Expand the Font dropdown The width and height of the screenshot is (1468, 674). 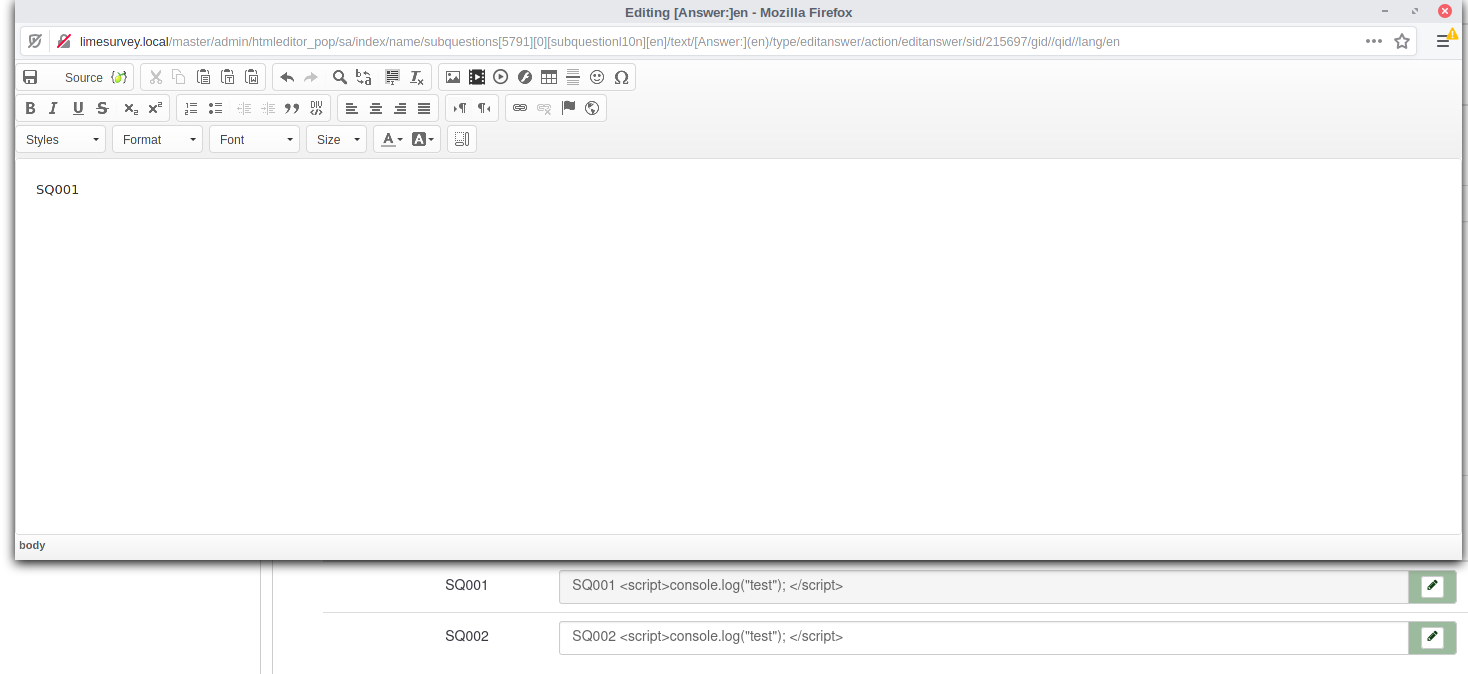[255, 139]
